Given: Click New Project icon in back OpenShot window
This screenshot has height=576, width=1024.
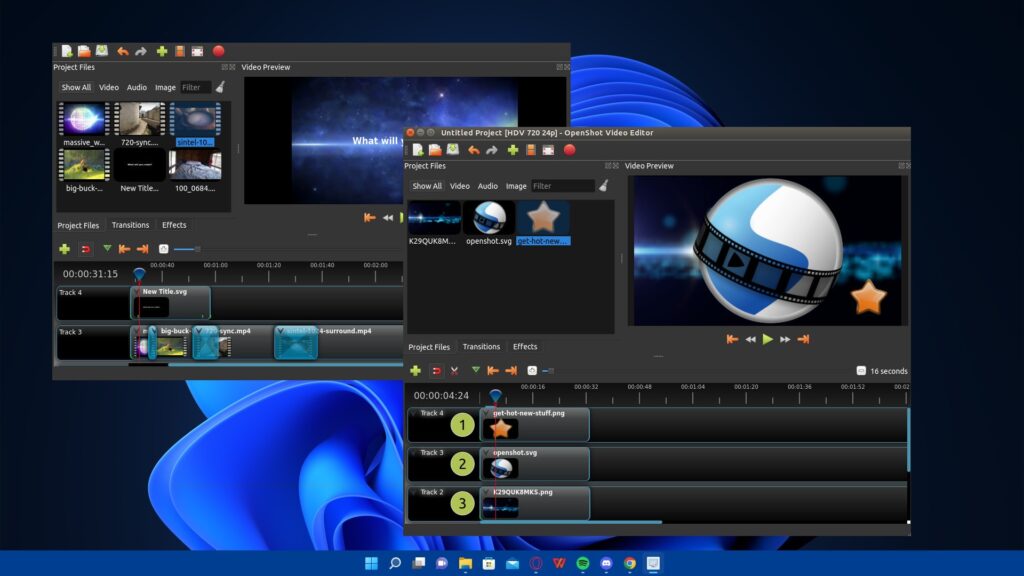Looking at the screenshot, I should click(67, 51).
